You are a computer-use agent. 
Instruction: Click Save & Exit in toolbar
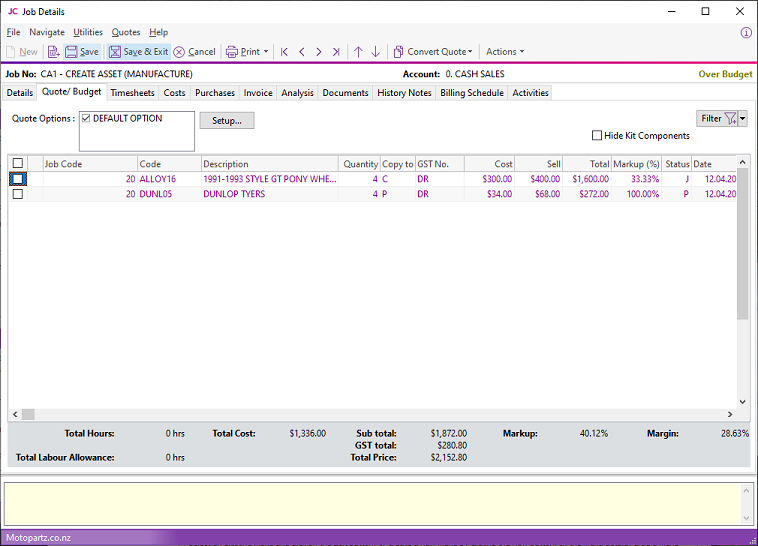click(x=138, y=52)
